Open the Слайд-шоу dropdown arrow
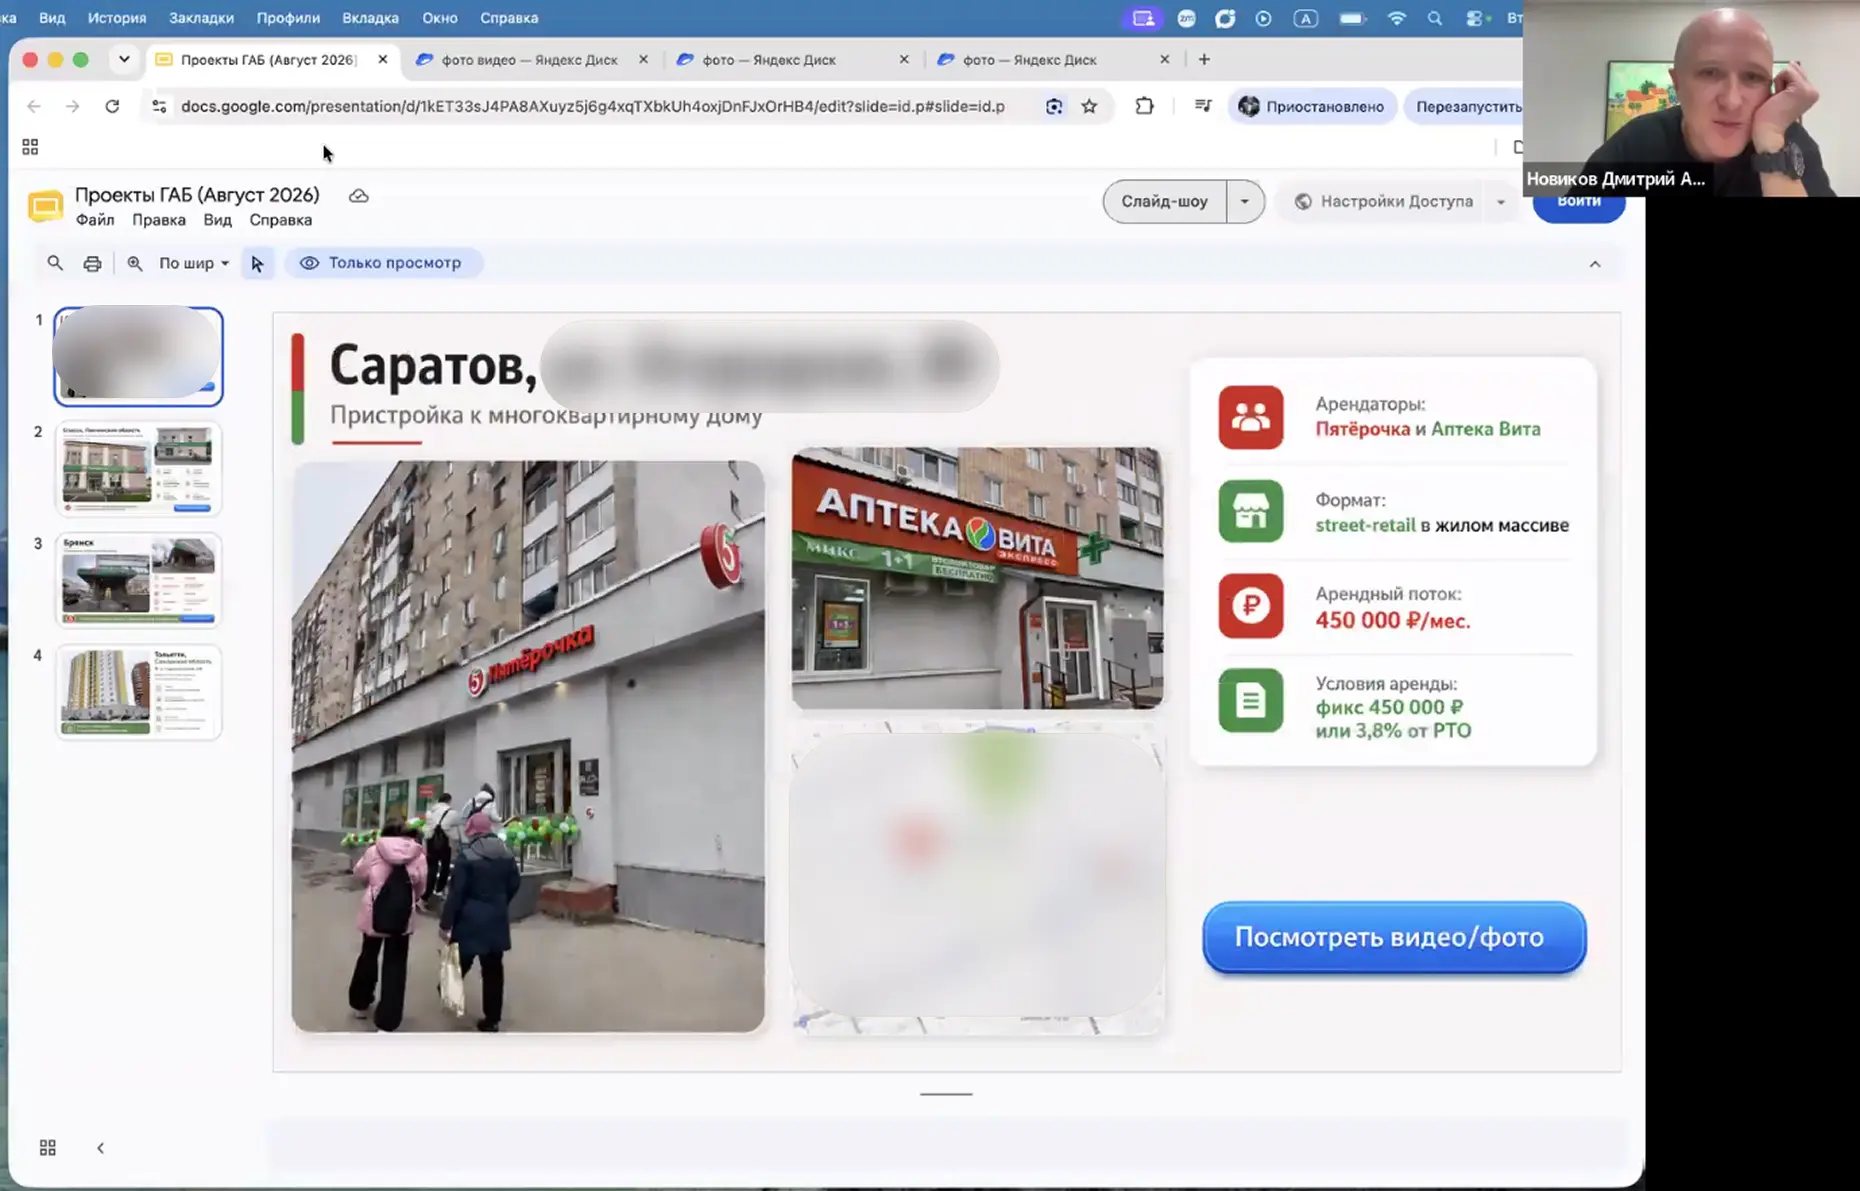This screenshot has width=1860, height=1191. point(1245,201)
